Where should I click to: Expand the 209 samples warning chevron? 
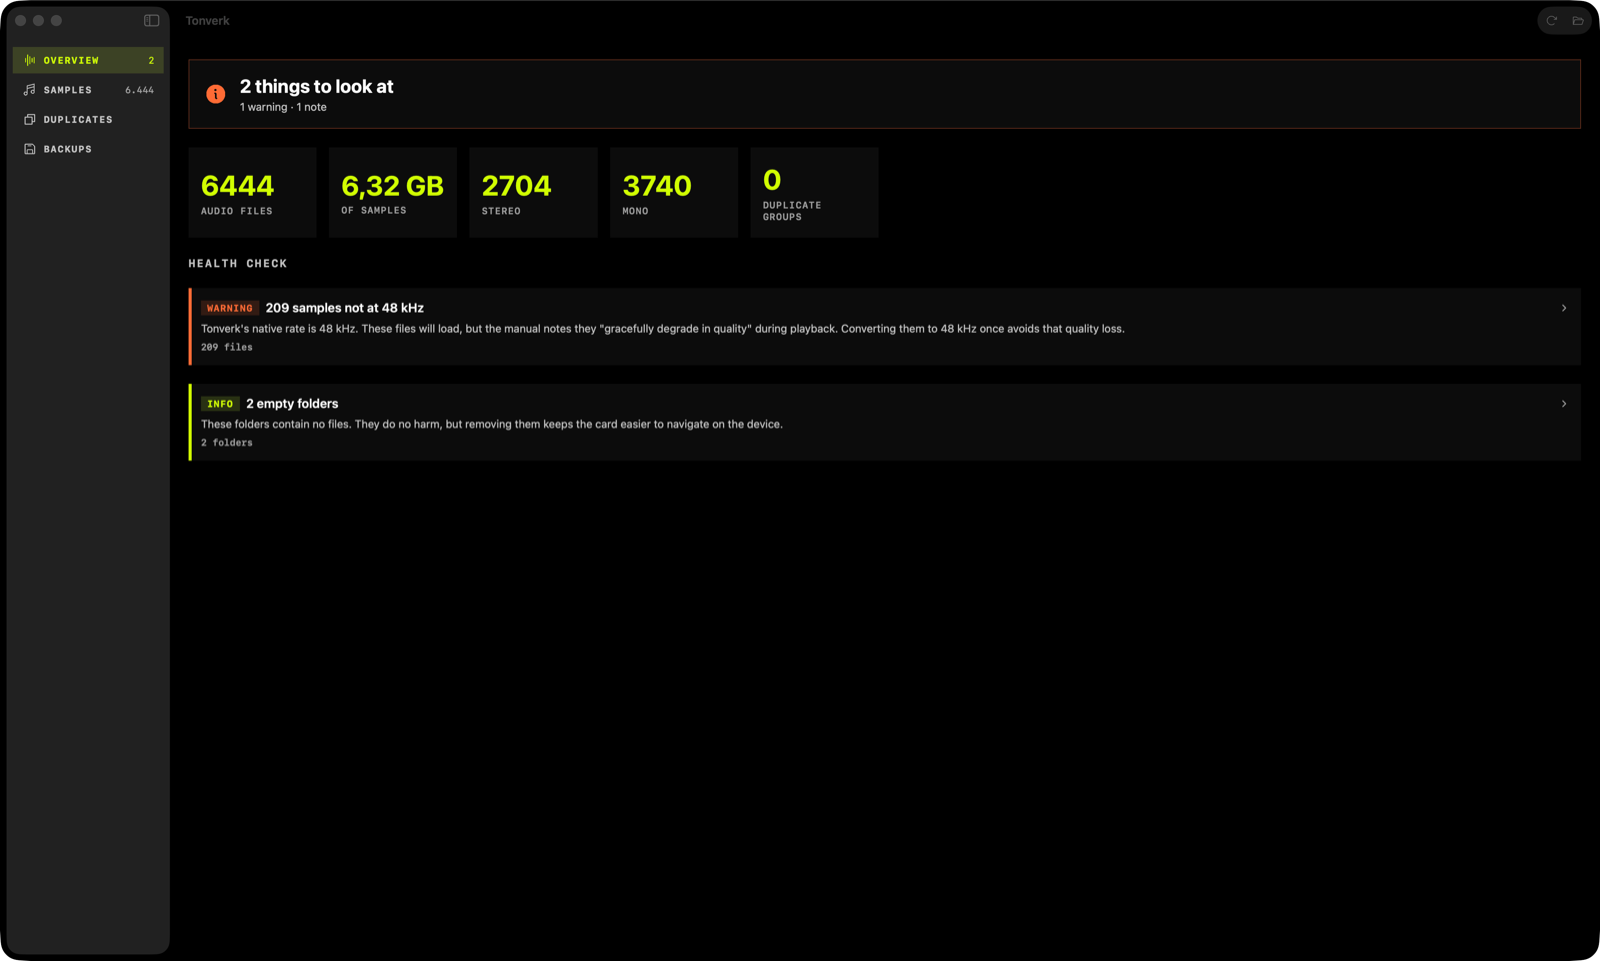point(1564,308)
